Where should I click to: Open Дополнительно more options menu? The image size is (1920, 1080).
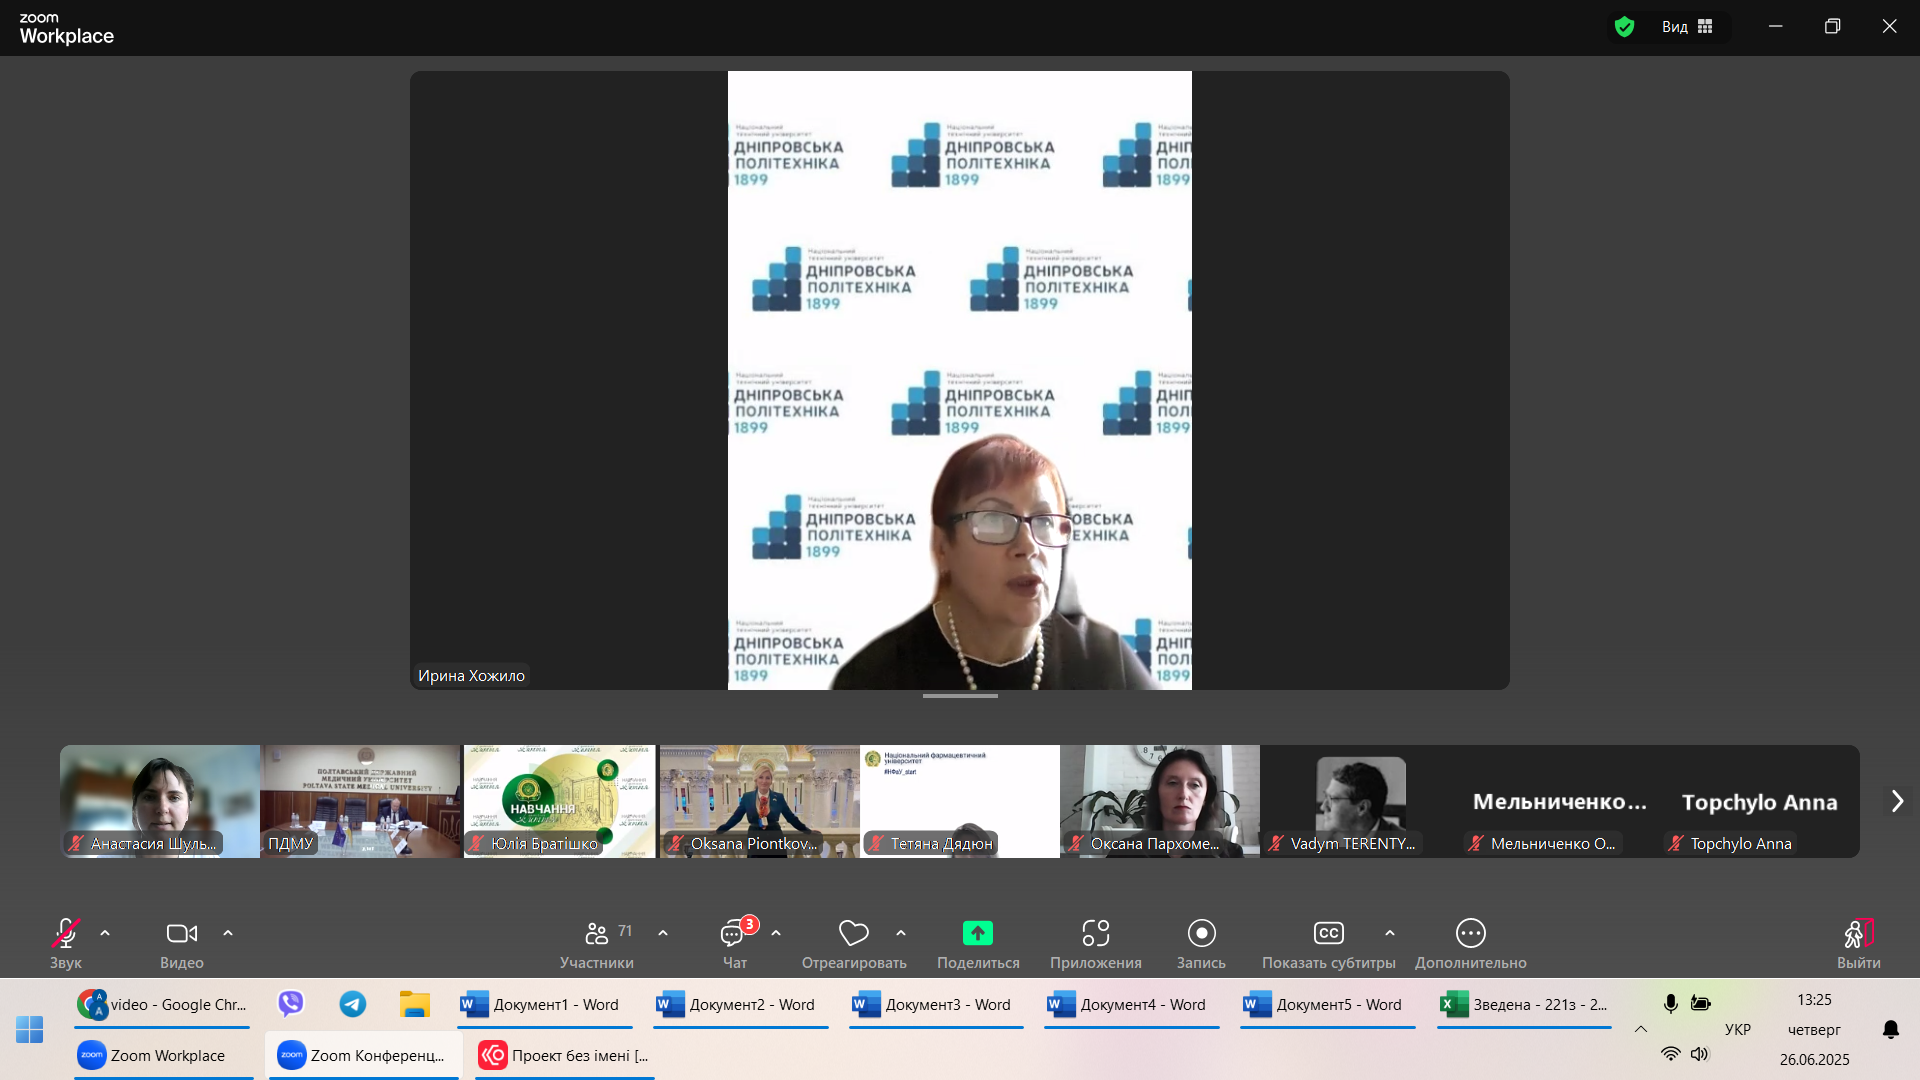[1471, 943]
